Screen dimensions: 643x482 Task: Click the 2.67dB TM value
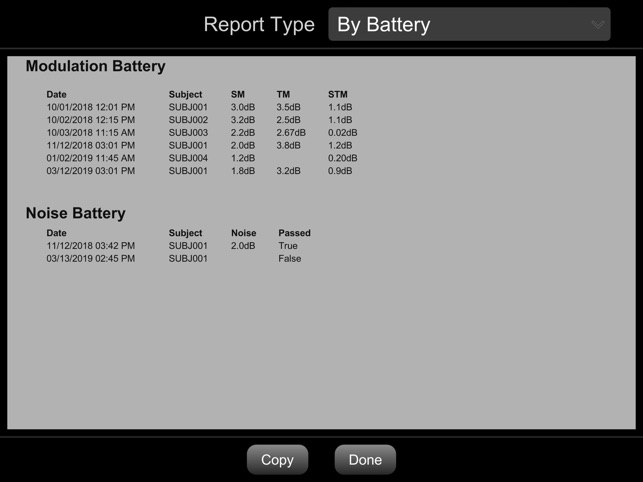point(291,132)
